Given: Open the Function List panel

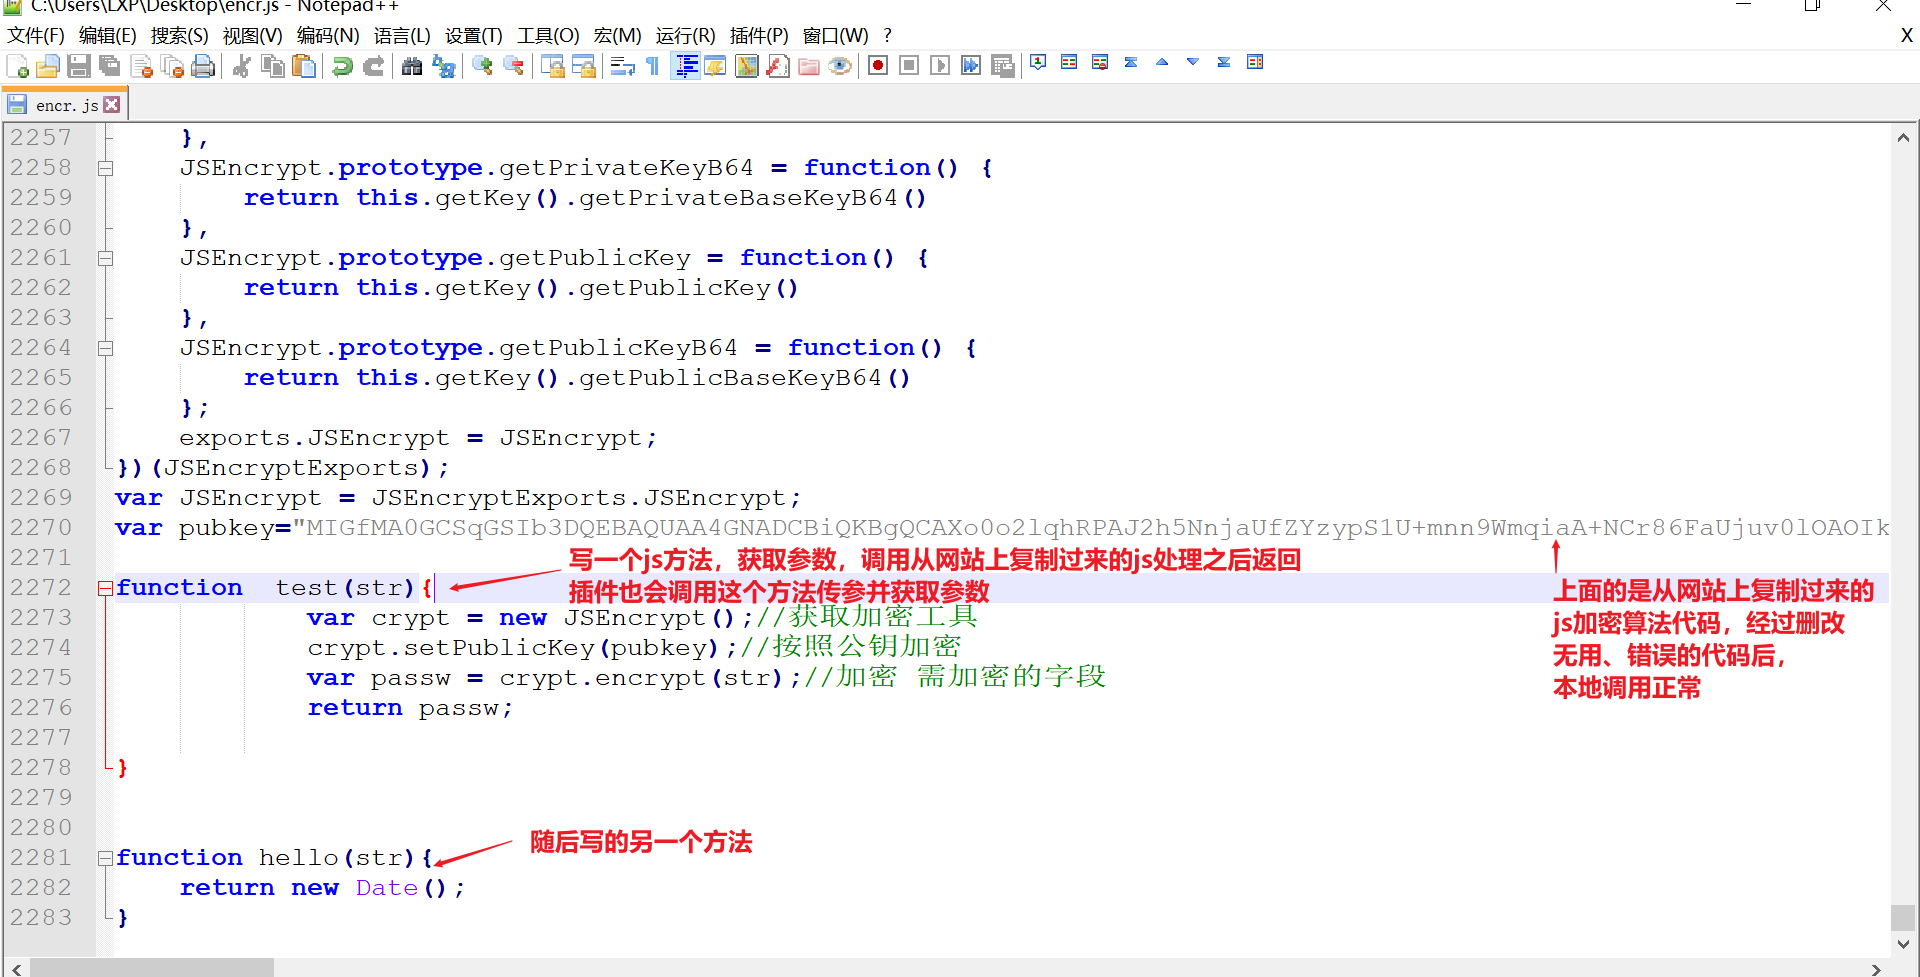Looking at the screenshot, I should [778, 66].
